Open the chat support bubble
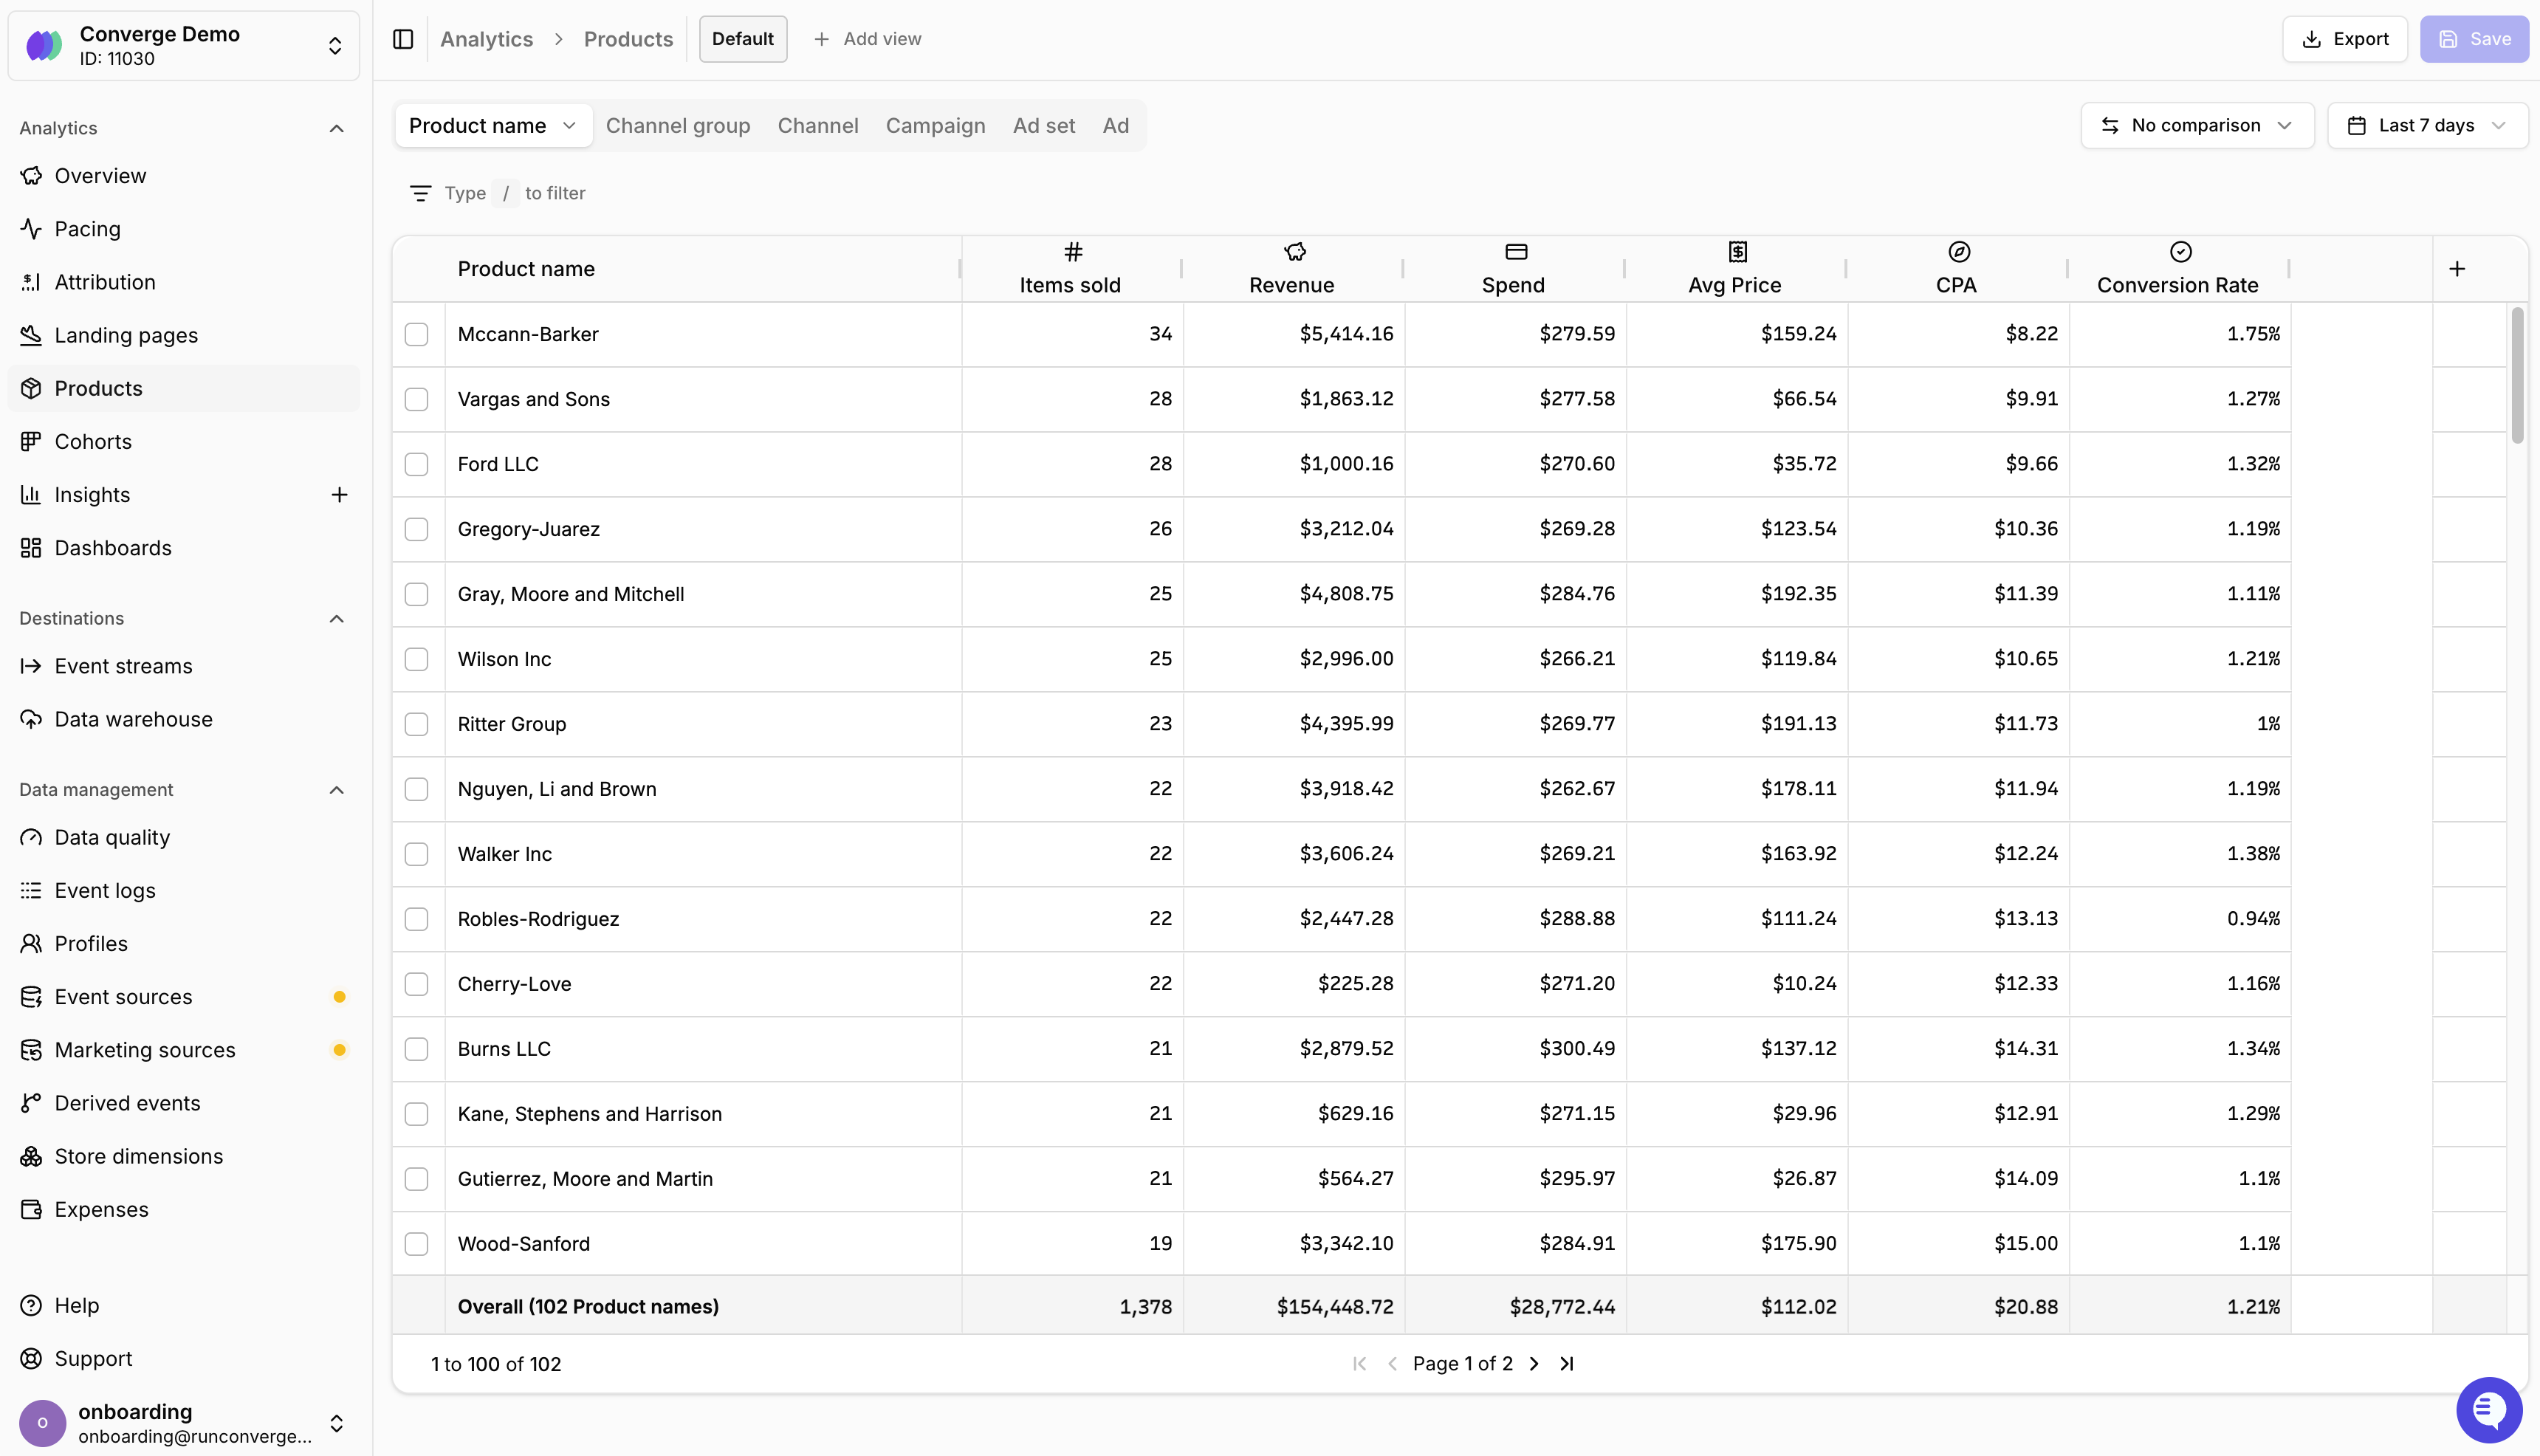 click(2488, 1410)
